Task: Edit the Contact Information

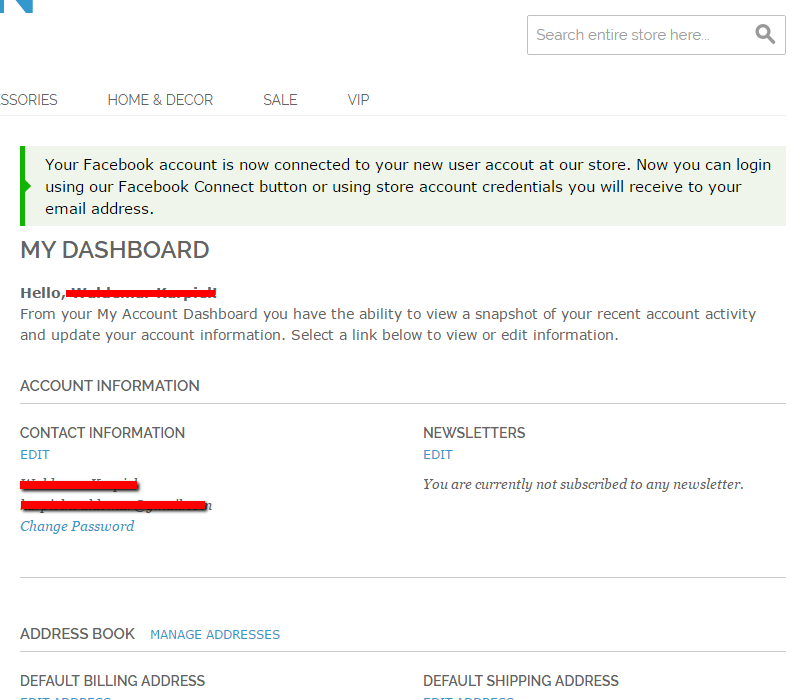Action: point(35,455)
